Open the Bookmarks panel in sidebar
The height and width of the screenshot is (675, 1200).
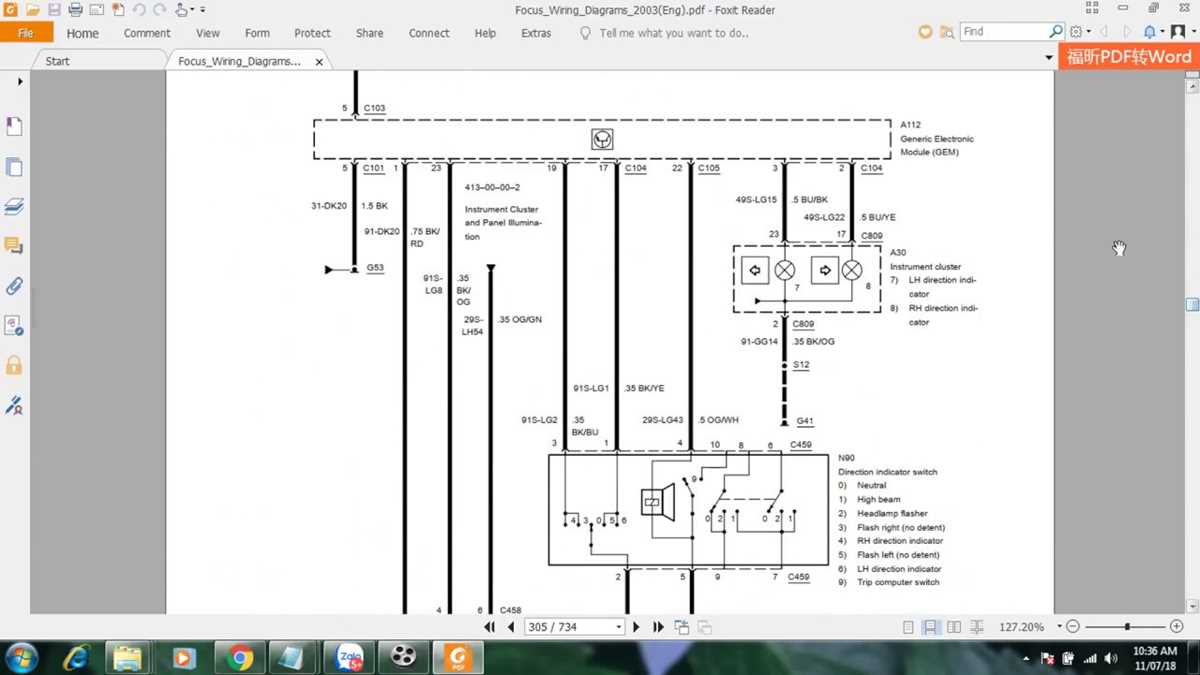(x=14, y=127)
